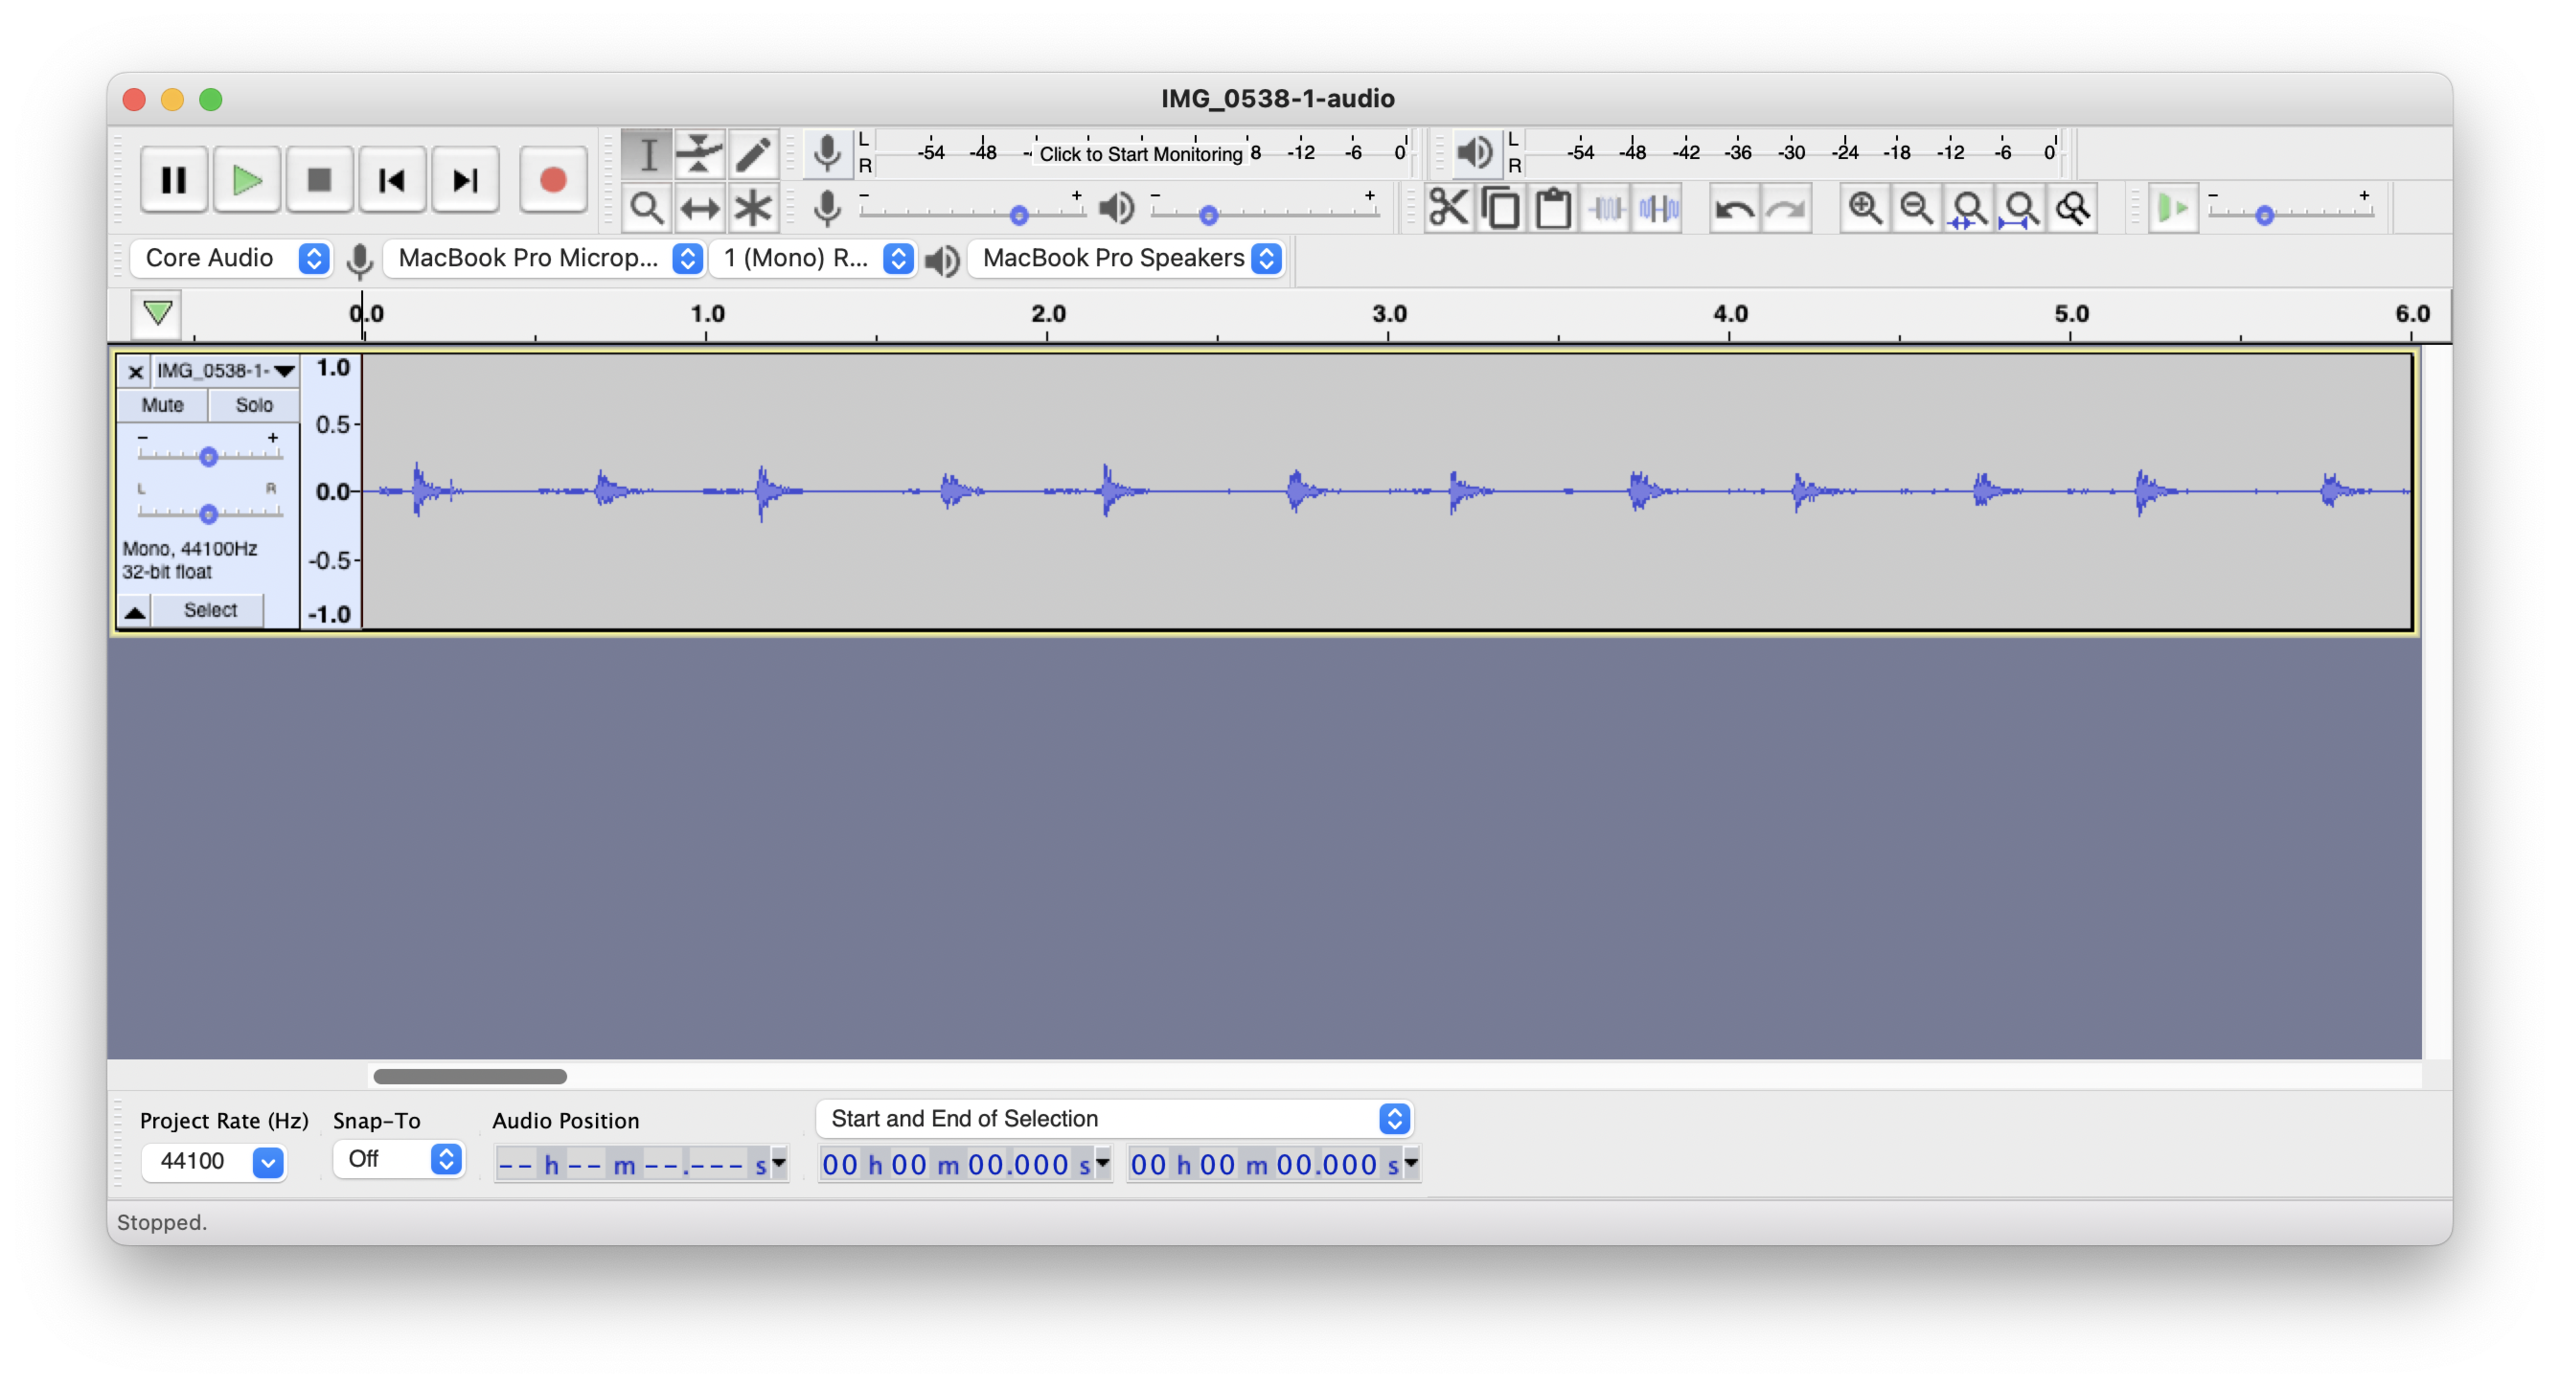Fit project to width zoom icon

coord(2020,208)
